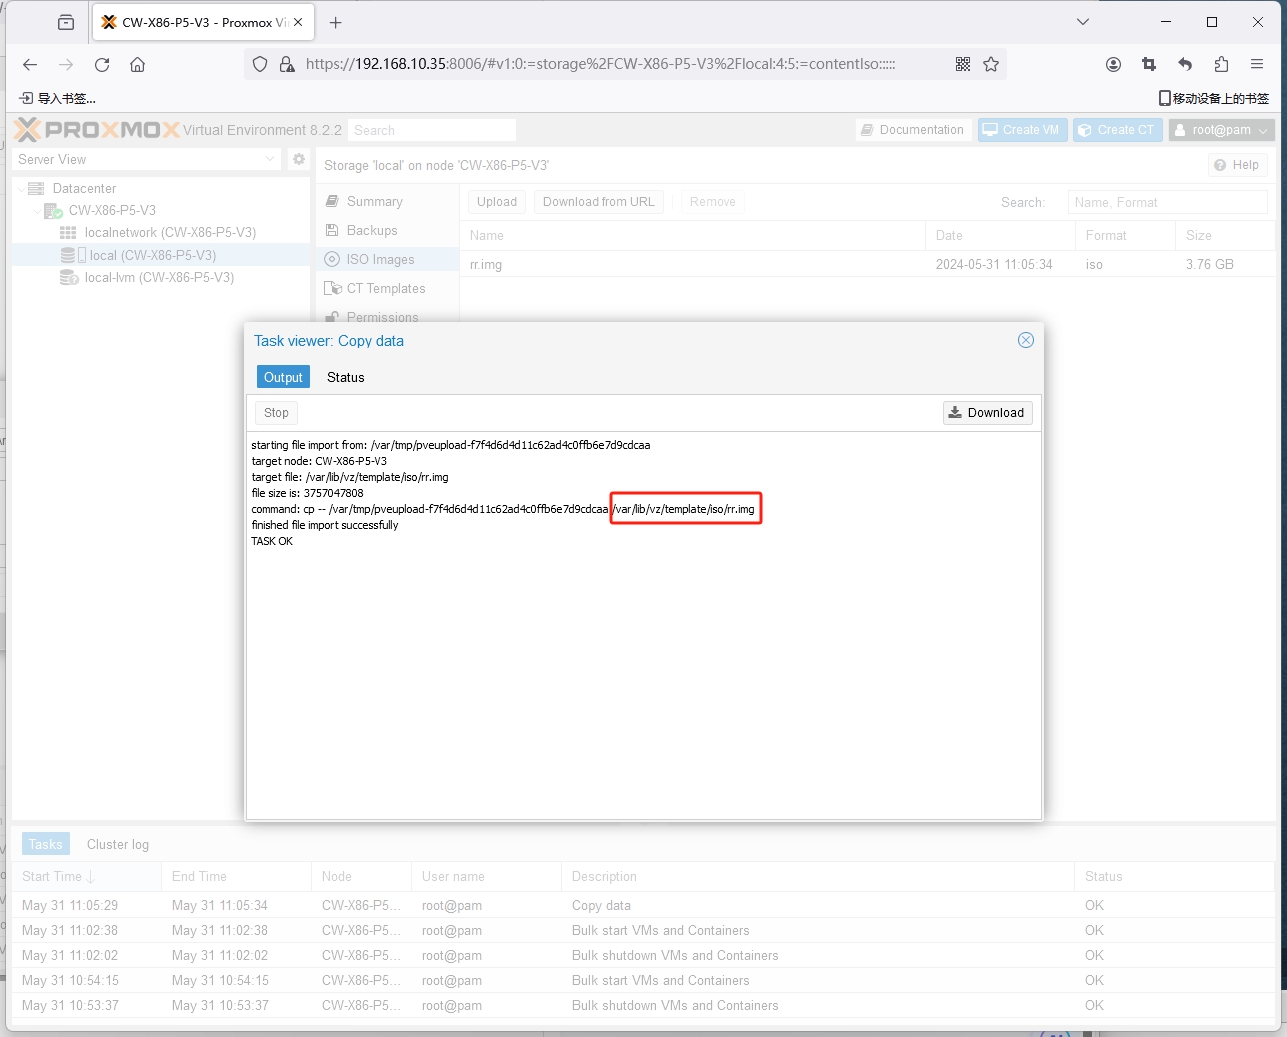Open the browser hamburger menu
Screen dimensions: 1287x1037
click(1257, 64)
